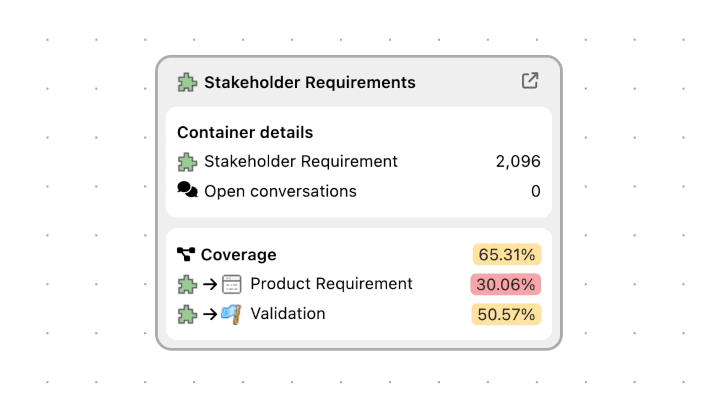Click puzzle icon in Product Requirement coverage row
Viewport: 720px width, 405px height.
[x=187, y=284]
